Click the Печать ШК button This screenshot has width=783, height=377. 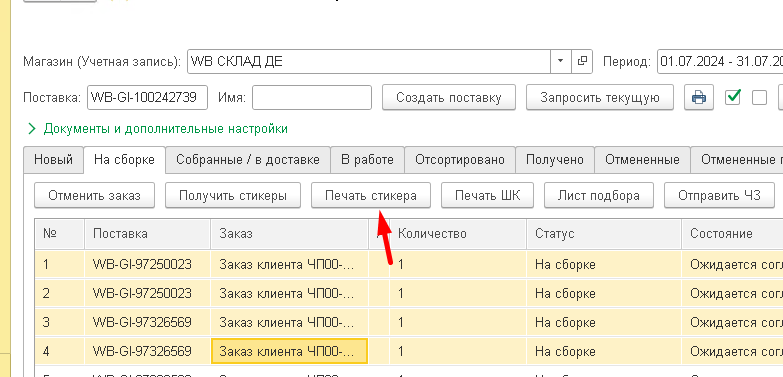487,195
